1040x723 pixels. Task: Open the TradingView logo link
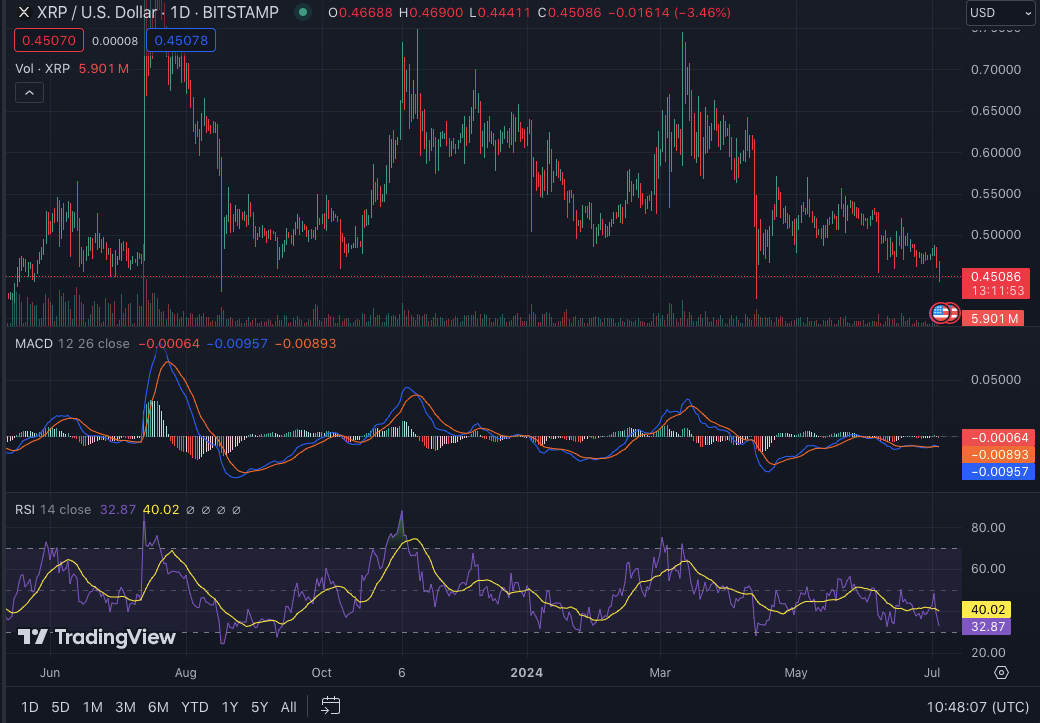coord(97,637)
